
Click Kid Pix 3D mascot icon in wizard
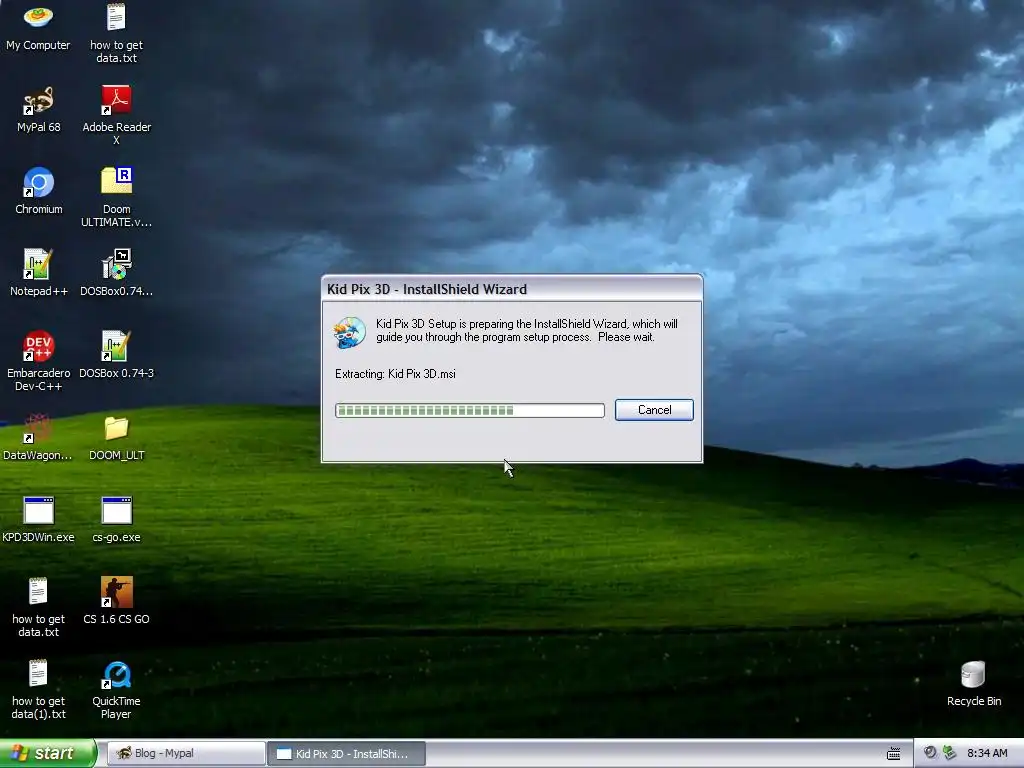(349, 332)
